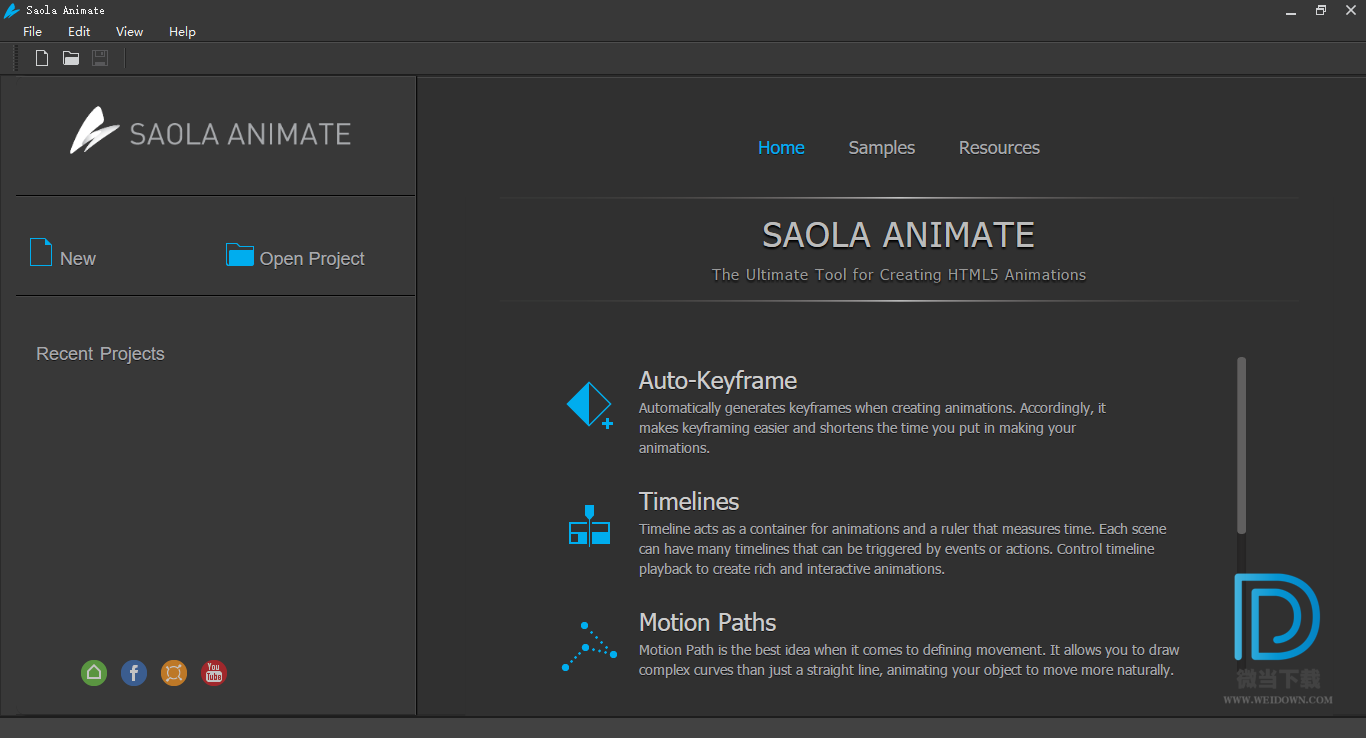Restore the window using title bar button
The height and width of the screenshot is (738, 1366).
click(1320, 10)
